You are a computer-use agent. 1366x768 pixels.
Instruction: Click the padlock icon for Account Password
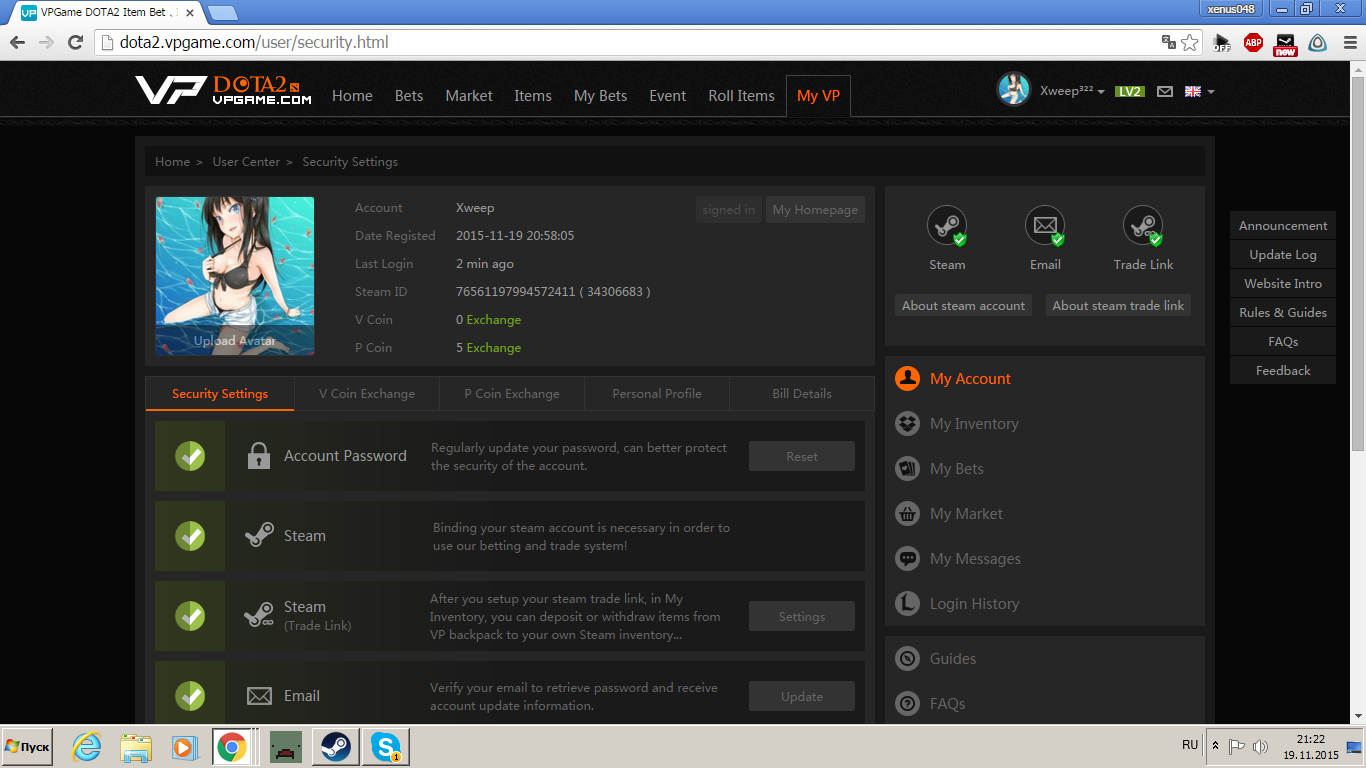259,456
